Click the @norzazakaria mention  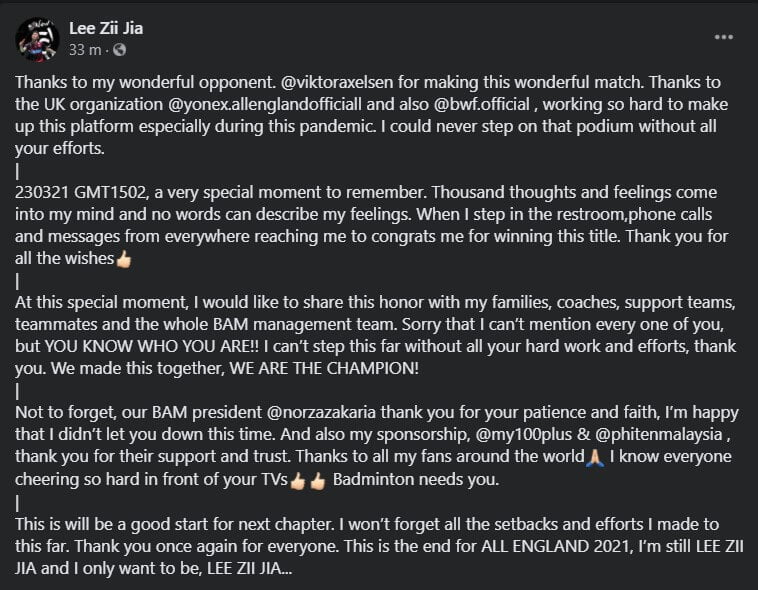pos(321,413)
